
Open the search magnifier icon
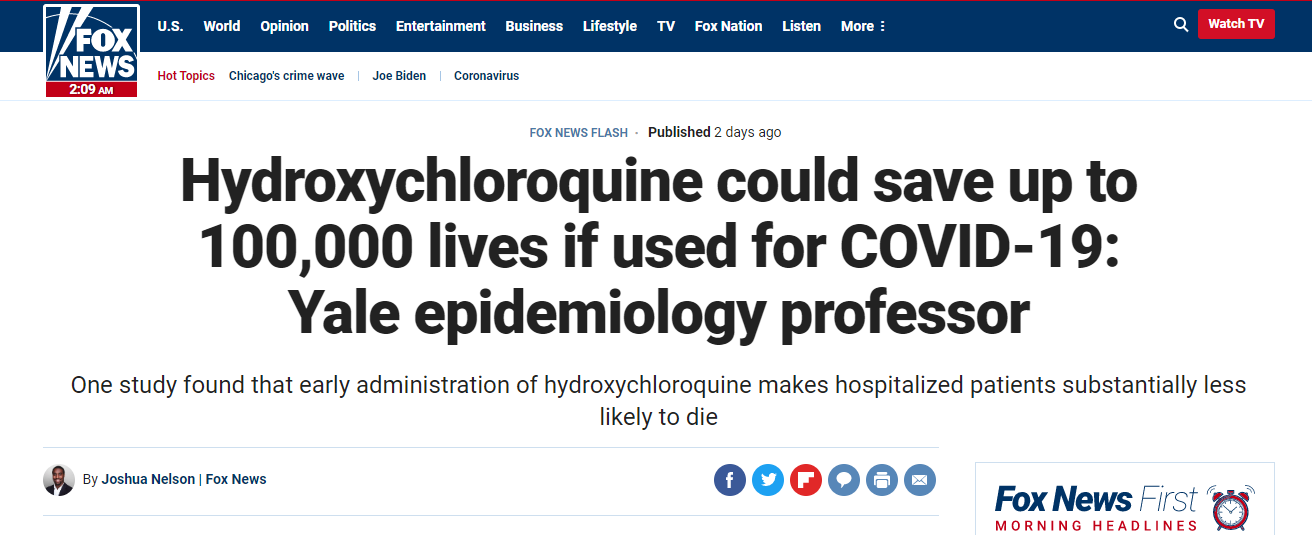coord(1181,25)
